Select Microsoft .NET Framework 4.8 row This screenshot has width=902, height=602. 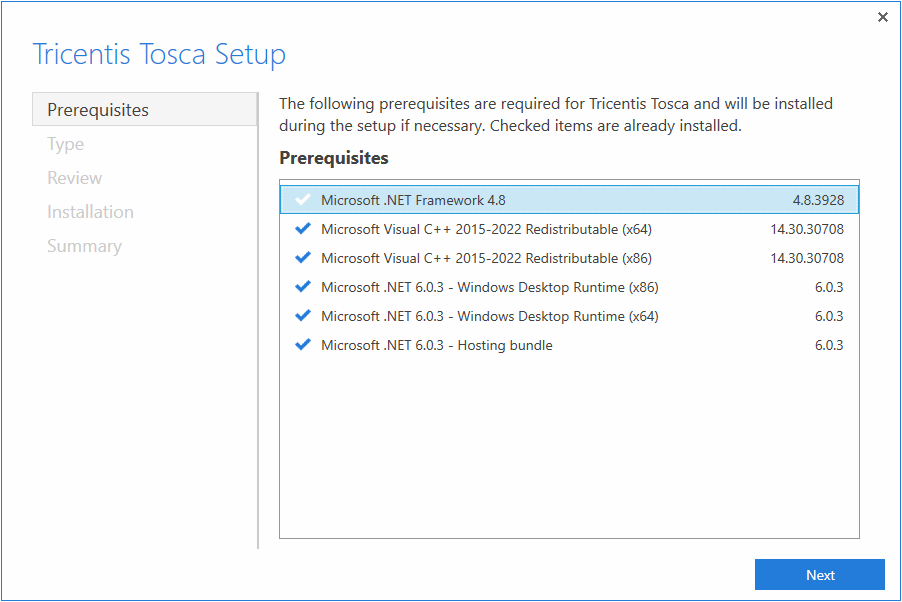[413, 200]
